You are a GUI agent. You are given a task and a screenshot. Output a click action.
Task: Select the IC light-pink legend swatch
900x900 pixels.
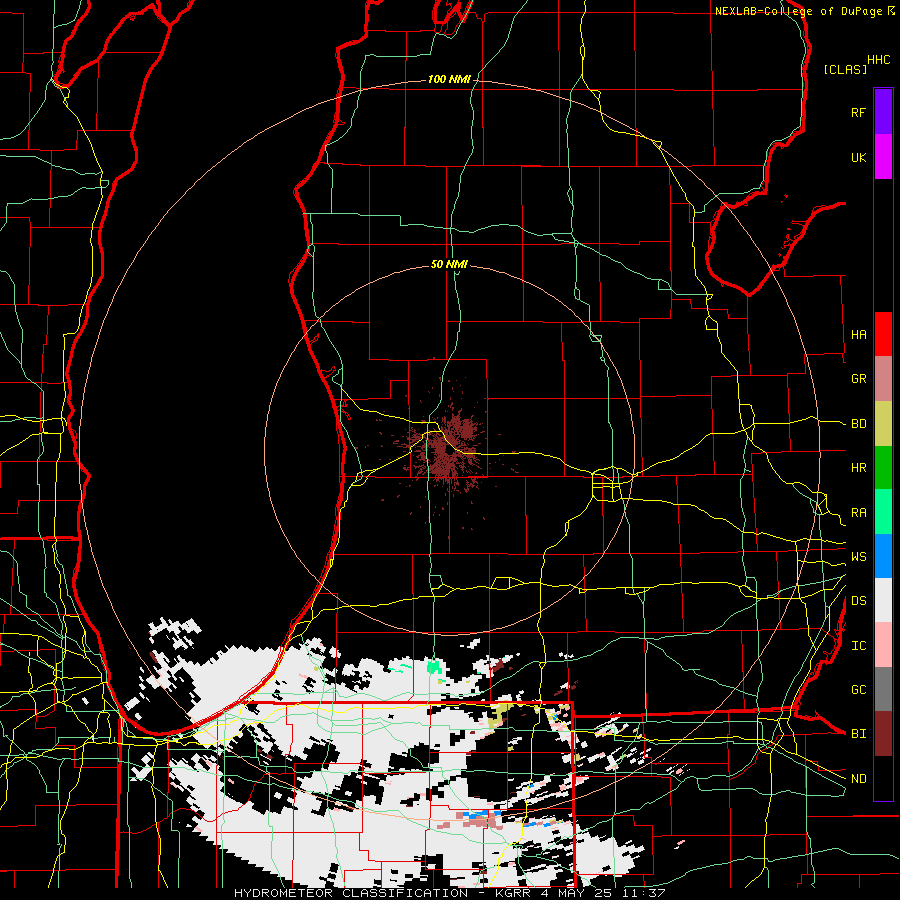pyautogui.click(x=883, y=645)
